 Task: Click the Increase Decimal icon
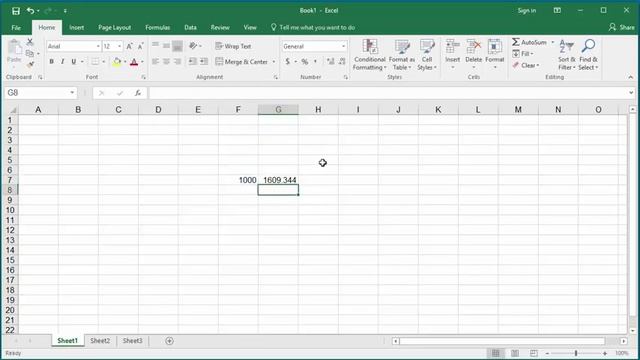click(331, 62)
